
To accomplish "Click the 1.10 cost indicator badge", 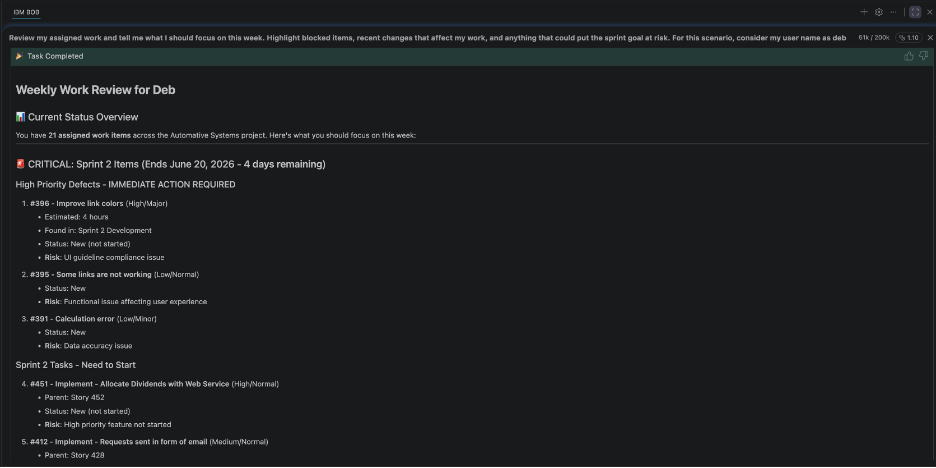I will (x=909, y=38).
